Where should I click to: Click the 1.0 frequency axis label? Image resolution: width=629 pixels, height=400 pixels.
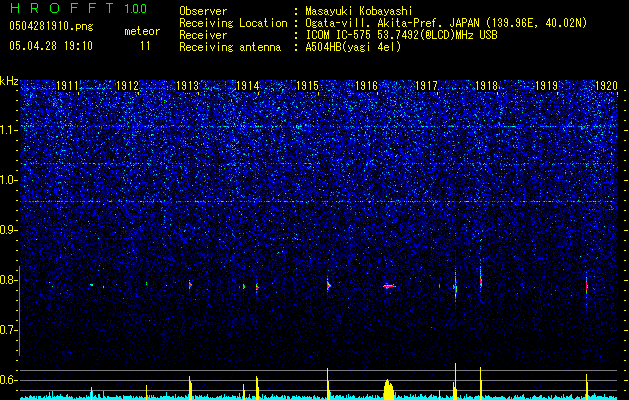pyautogui.click(x=9, y=180)
